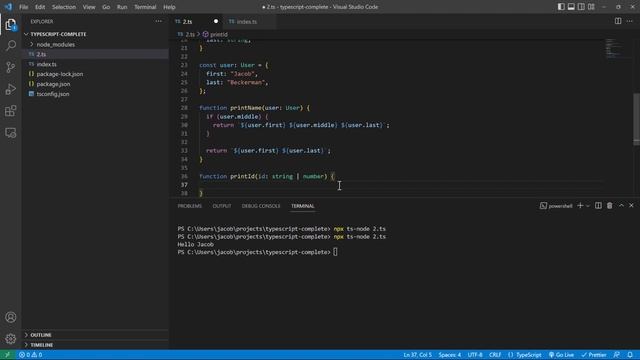This screenshot has height=360, width=640.
Task: Kill the terminal with the trash icon
Action: 609,206
